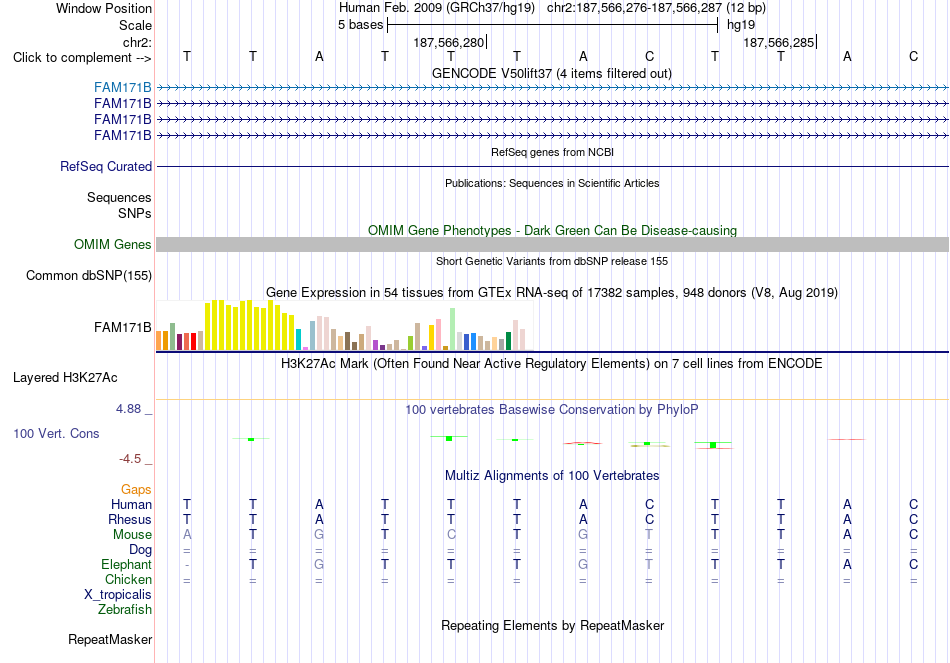Click the 187,566,285 coordinate tick label

pos(779,42)
